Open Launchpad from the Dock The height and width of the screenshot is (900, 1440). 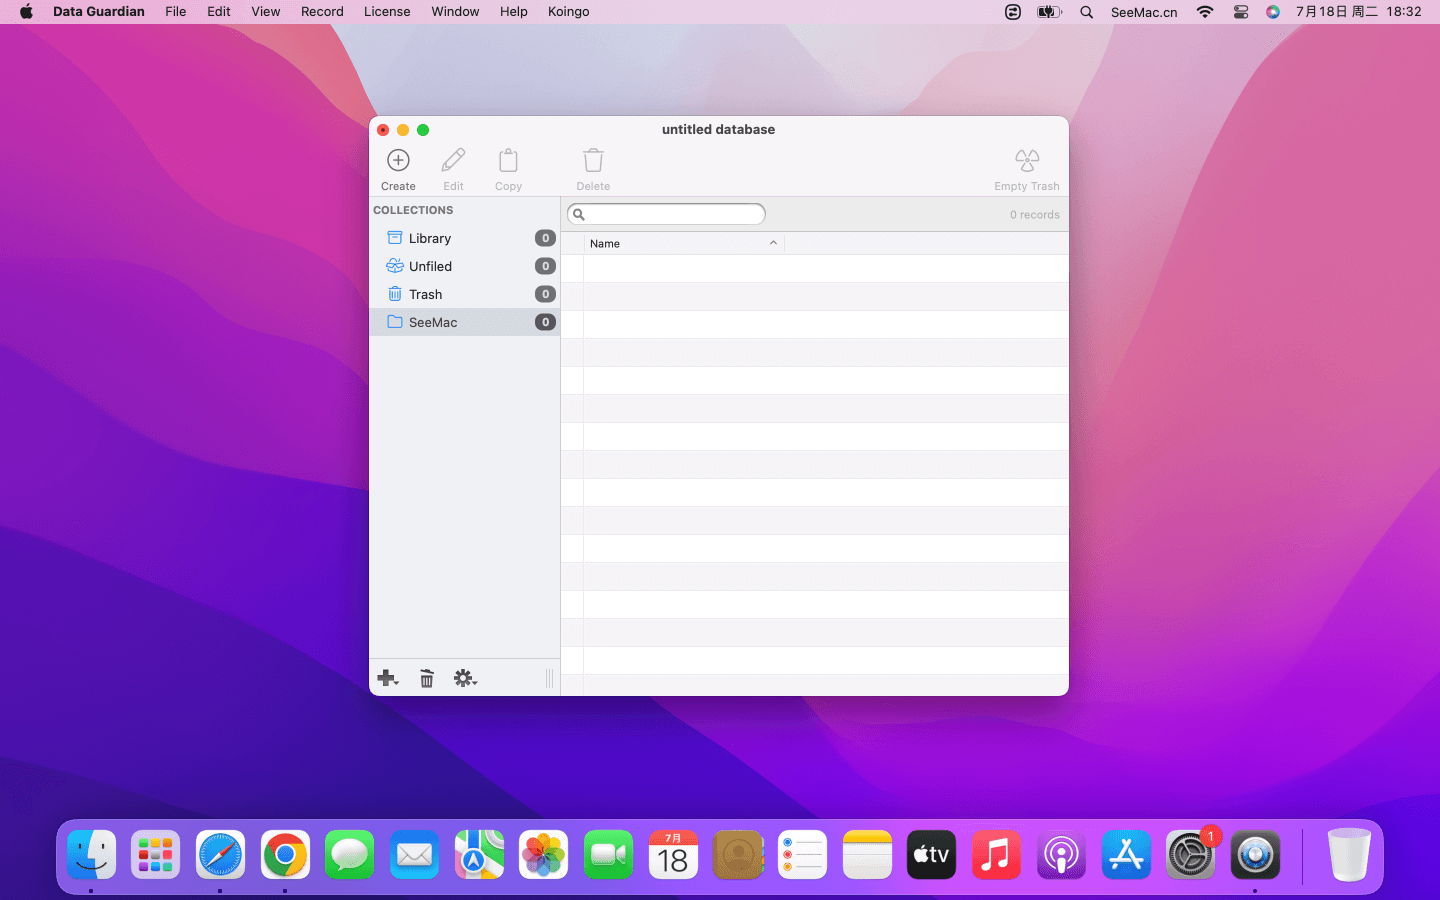click(x=156, y=855)
